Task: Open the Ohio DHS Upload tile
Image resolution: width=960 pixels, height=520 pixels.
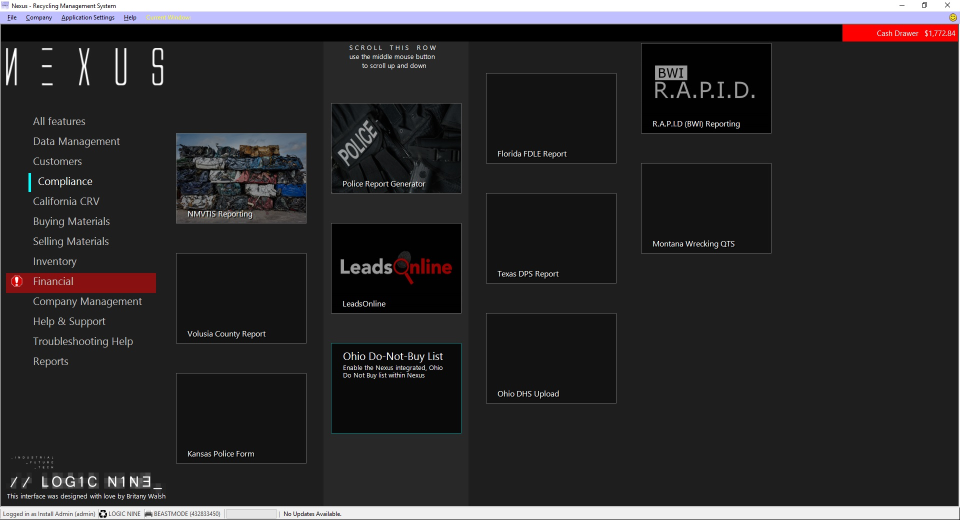Action: [x=551, y=358]
